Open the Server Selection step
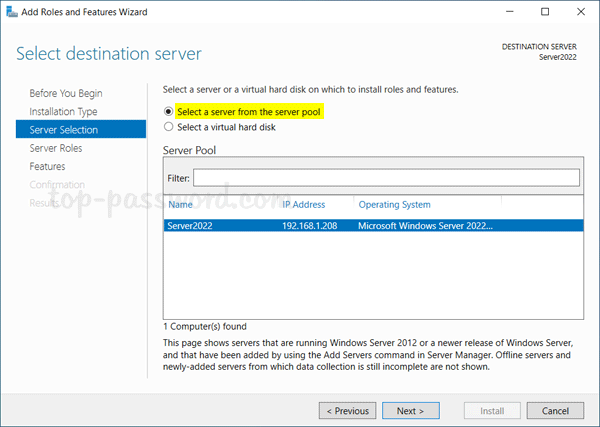The height and width of the screenshot is (427, 600). [x=65, y=129]
